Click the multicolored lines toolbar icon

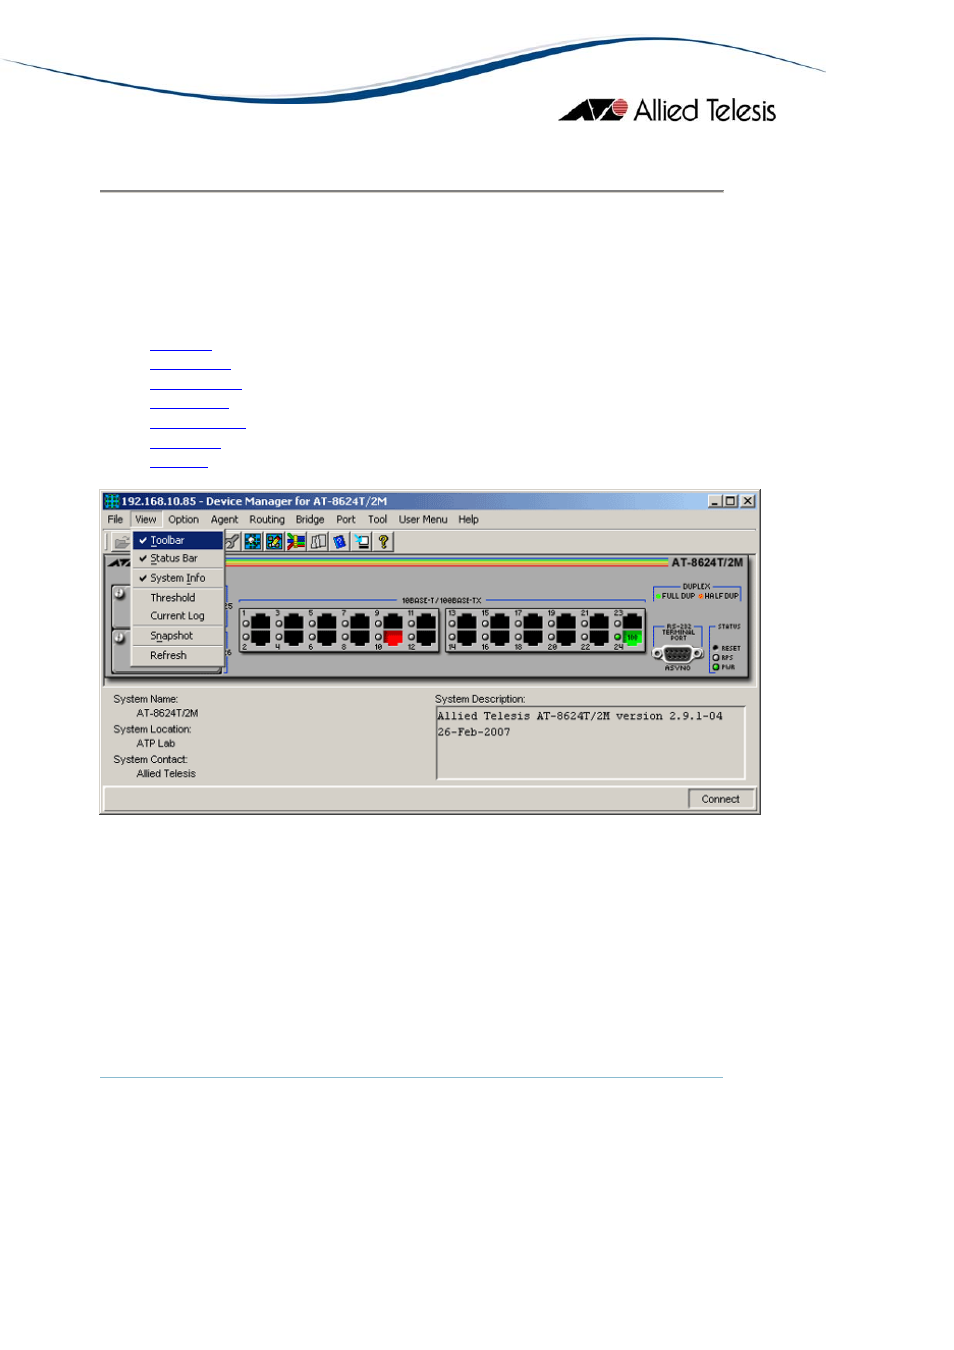click(x=296, y=541)
